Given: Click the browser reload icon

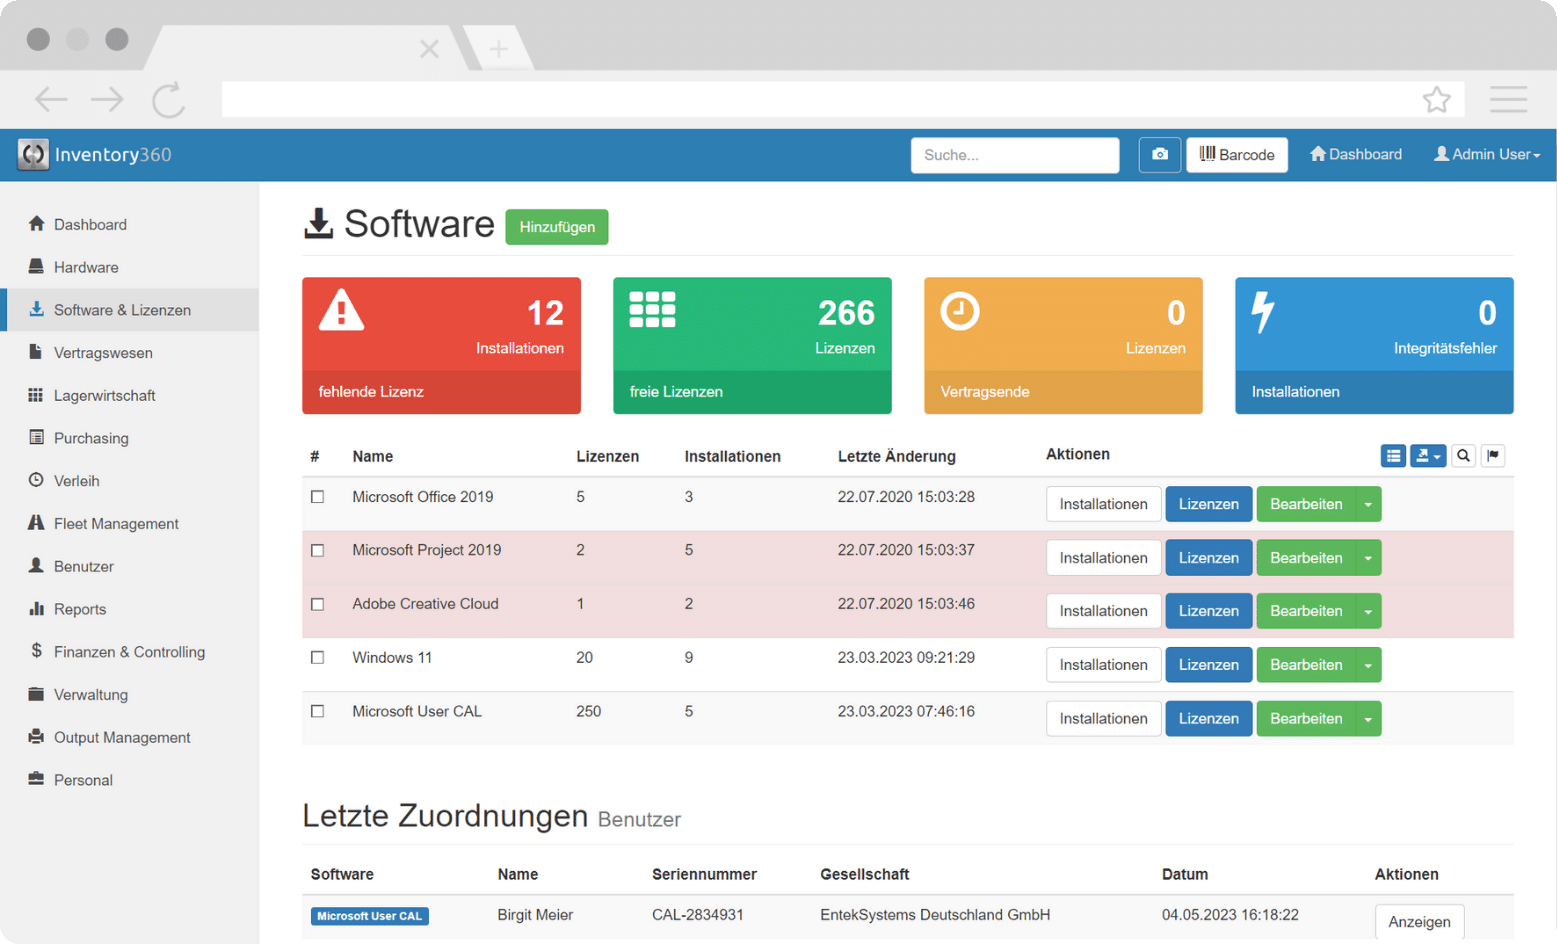Looking at the screenshot, I should (168, 100).
